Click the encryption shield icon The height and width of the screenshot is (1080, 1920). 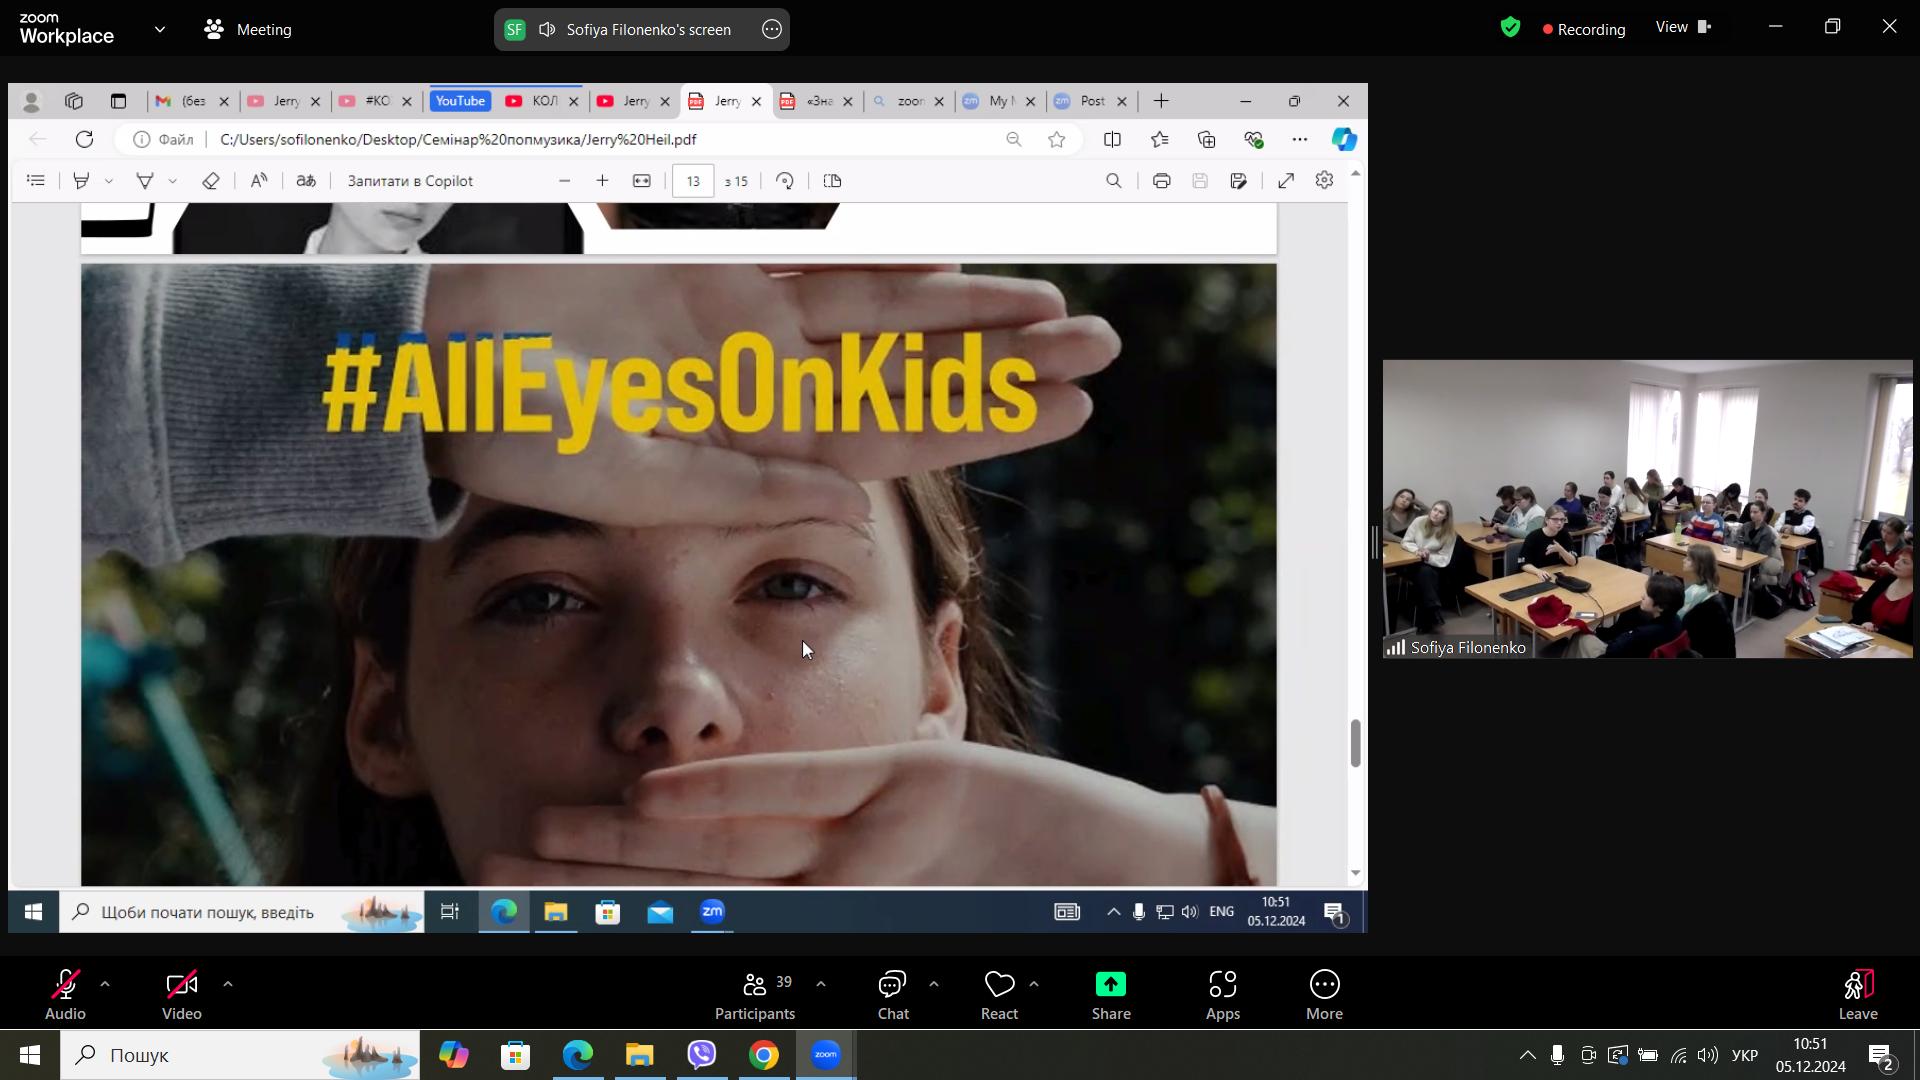point(1510,28)
